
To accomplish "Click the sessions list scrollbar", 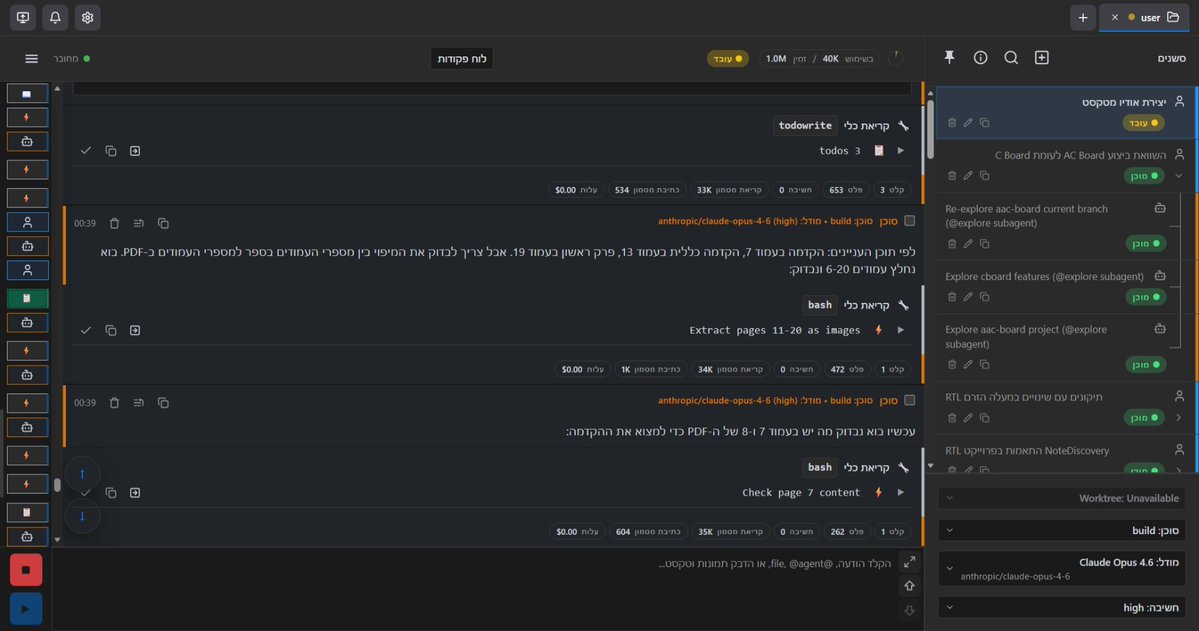I will pos(931,130).
